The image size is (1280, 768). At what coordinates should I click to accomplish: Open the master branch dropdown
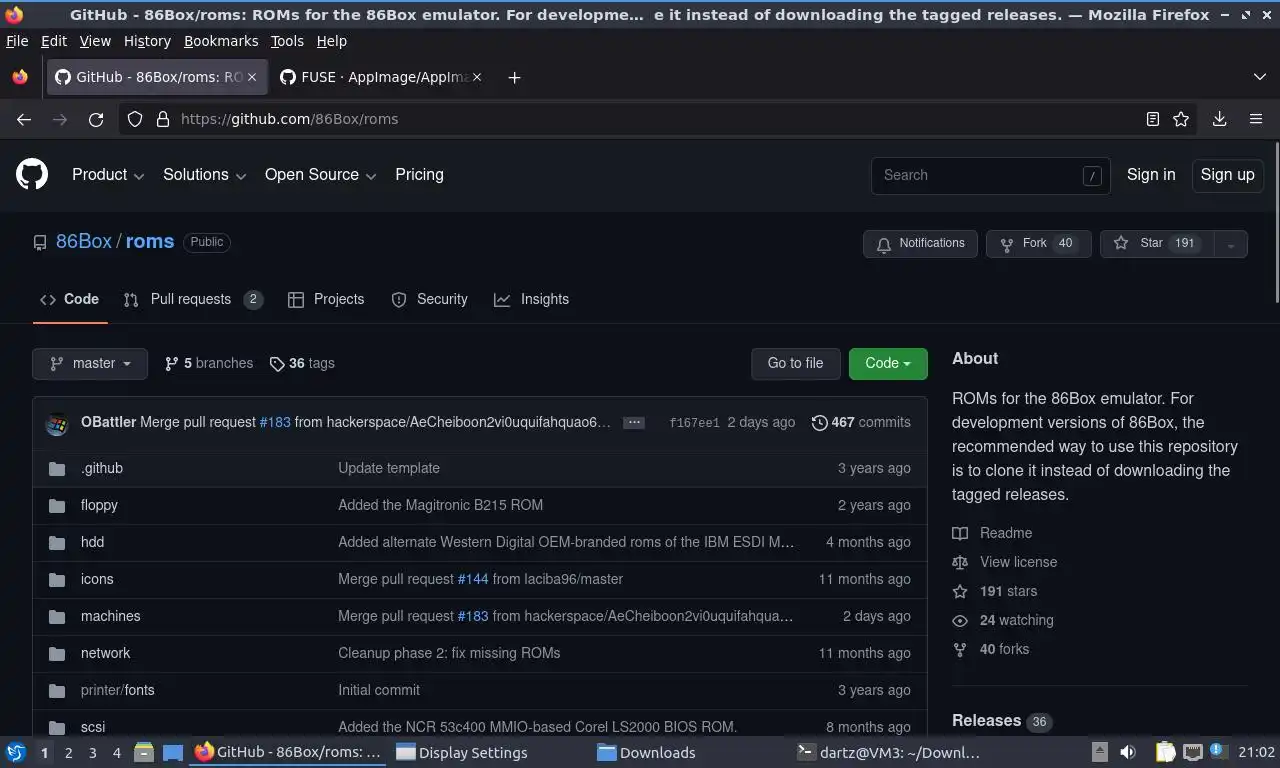pos(90,364)
